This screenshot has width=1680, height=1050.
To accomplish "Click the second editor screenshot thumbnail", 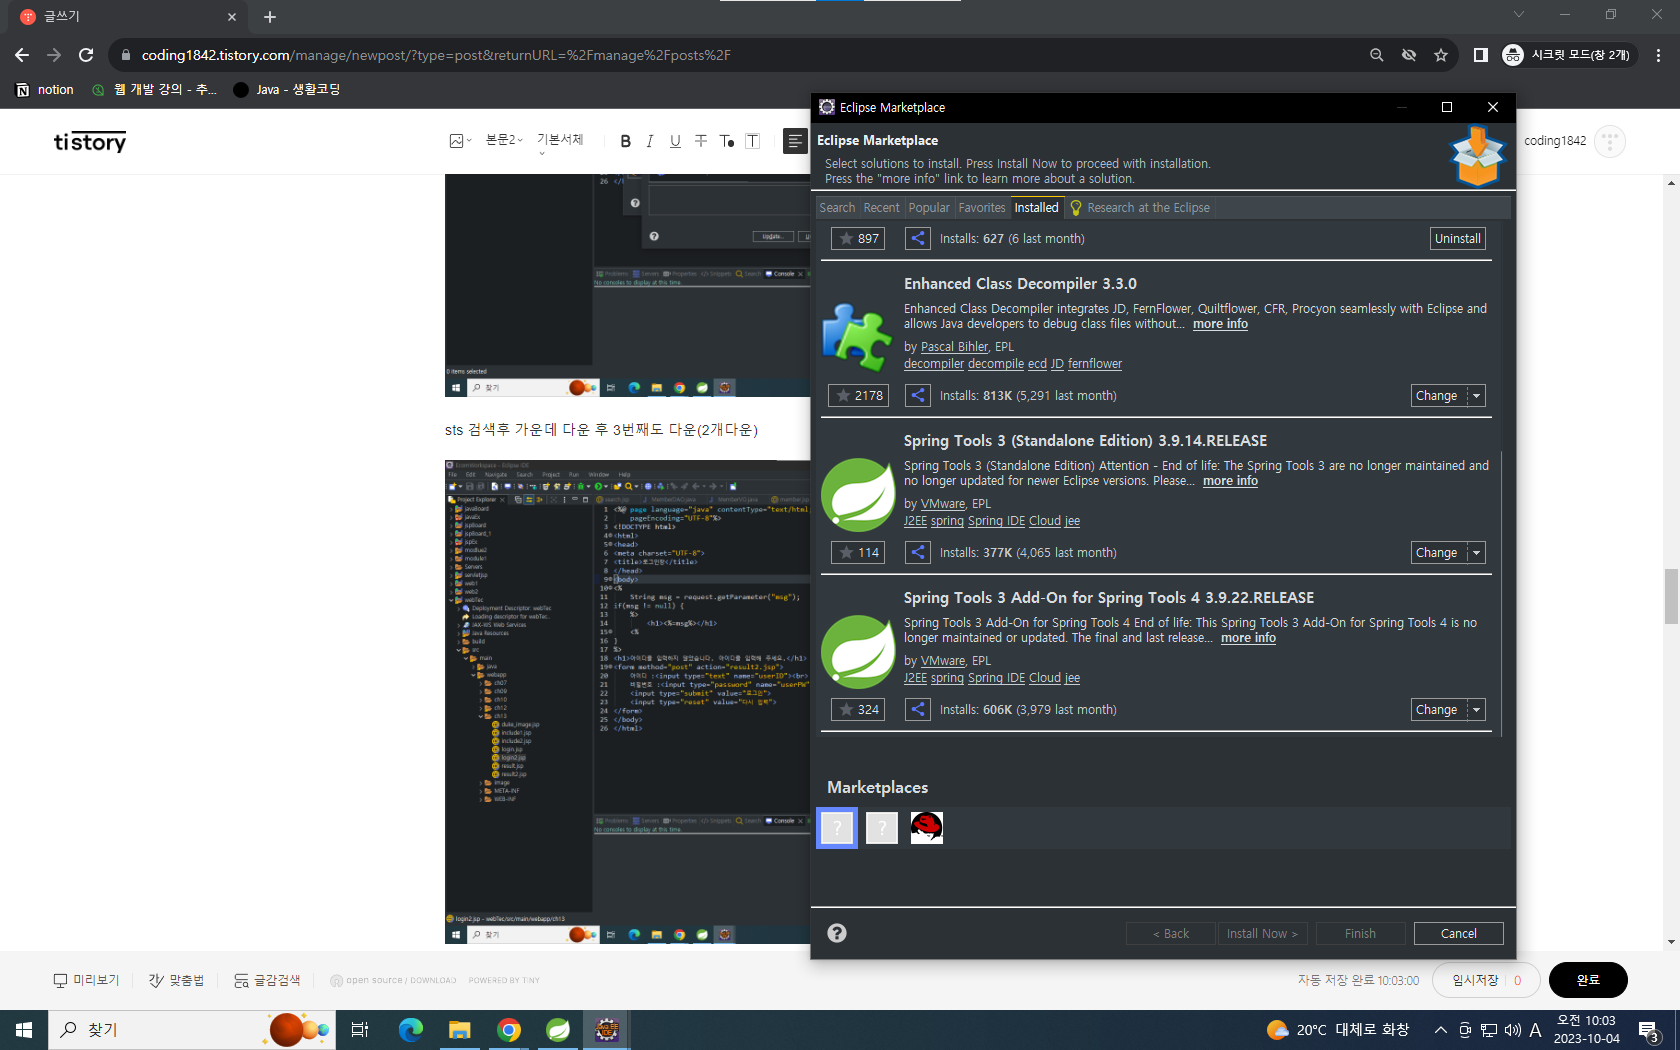I will pyautogui.click(x=627, y=702).
